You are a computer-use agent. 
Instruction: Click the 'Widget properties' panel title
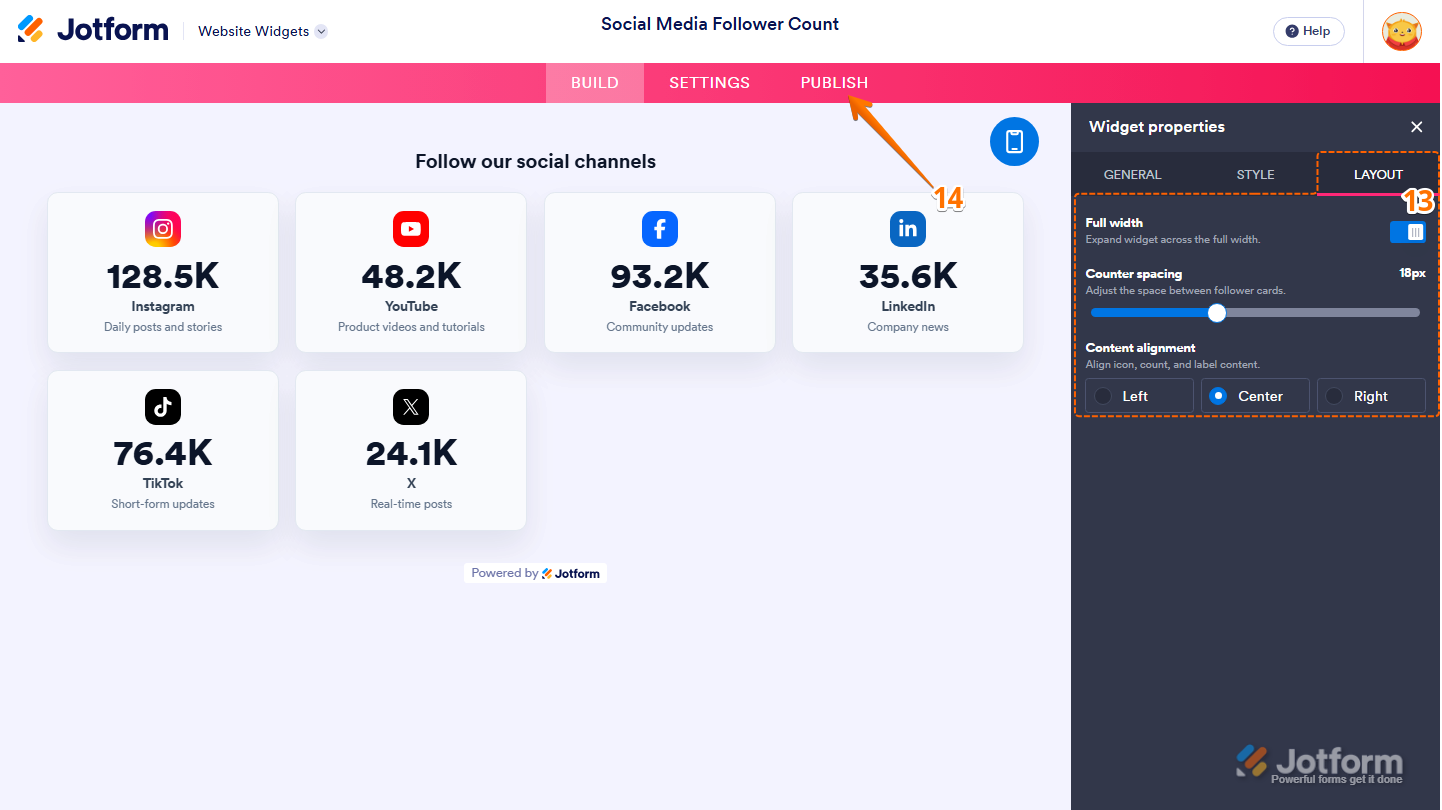tap(1157, 127)
